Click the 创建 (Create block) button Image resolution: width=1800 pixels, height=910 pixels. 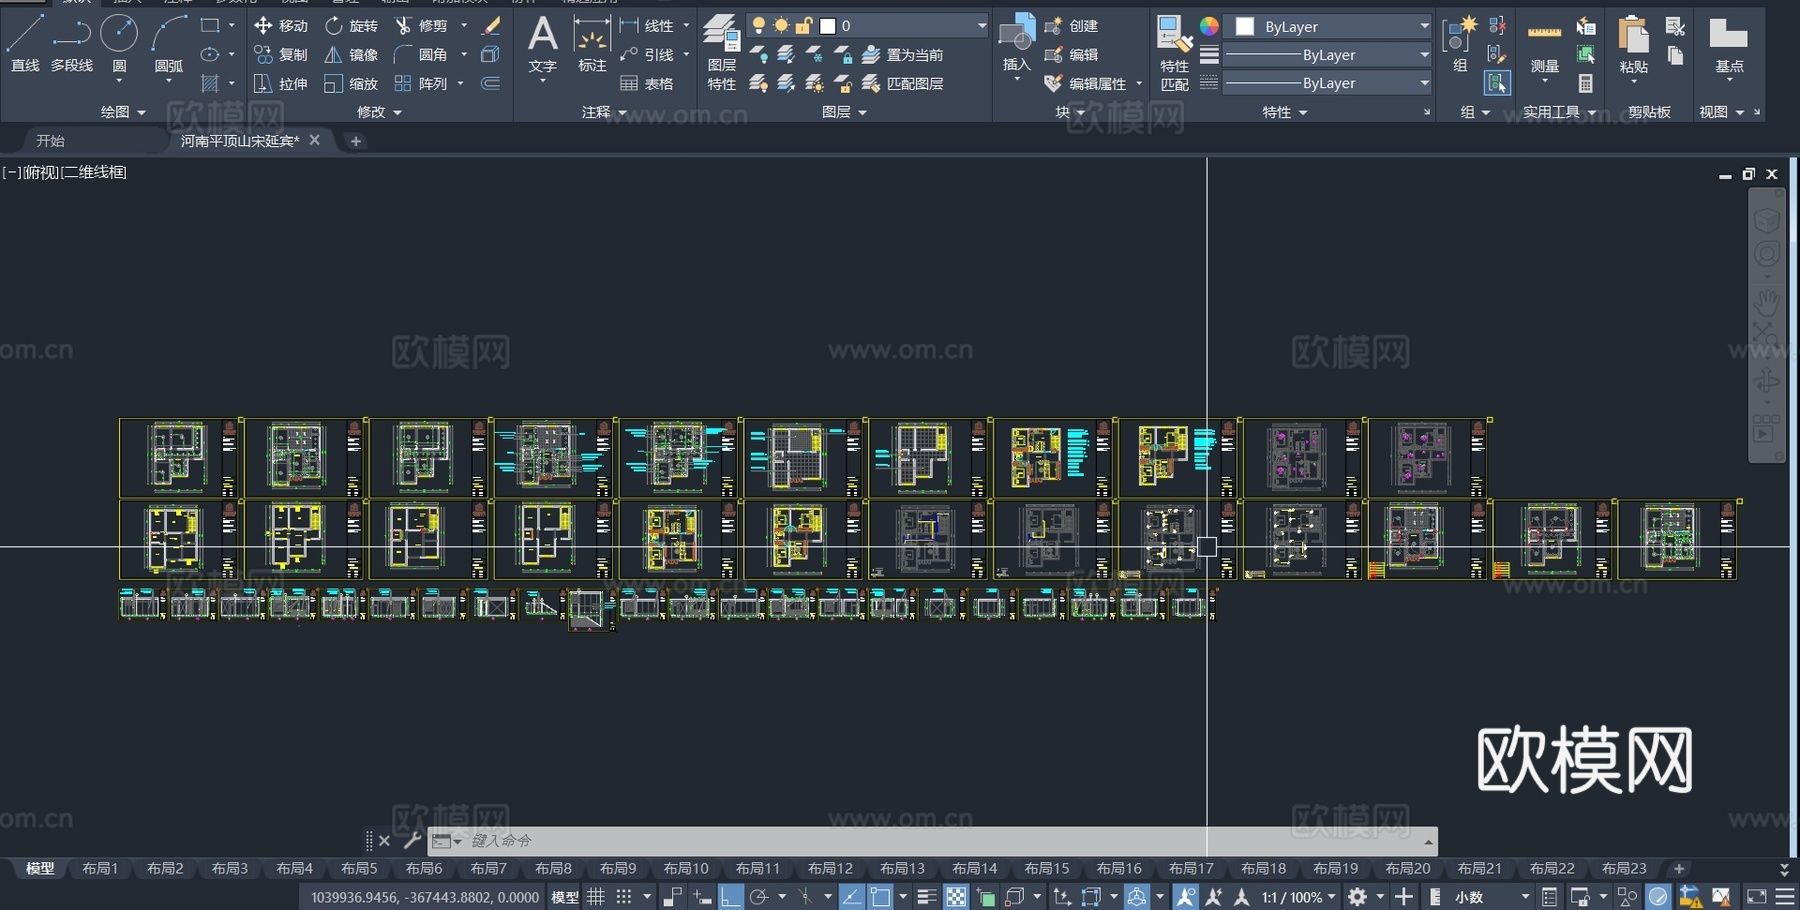pyautogui.click(x=1071, y=25)
